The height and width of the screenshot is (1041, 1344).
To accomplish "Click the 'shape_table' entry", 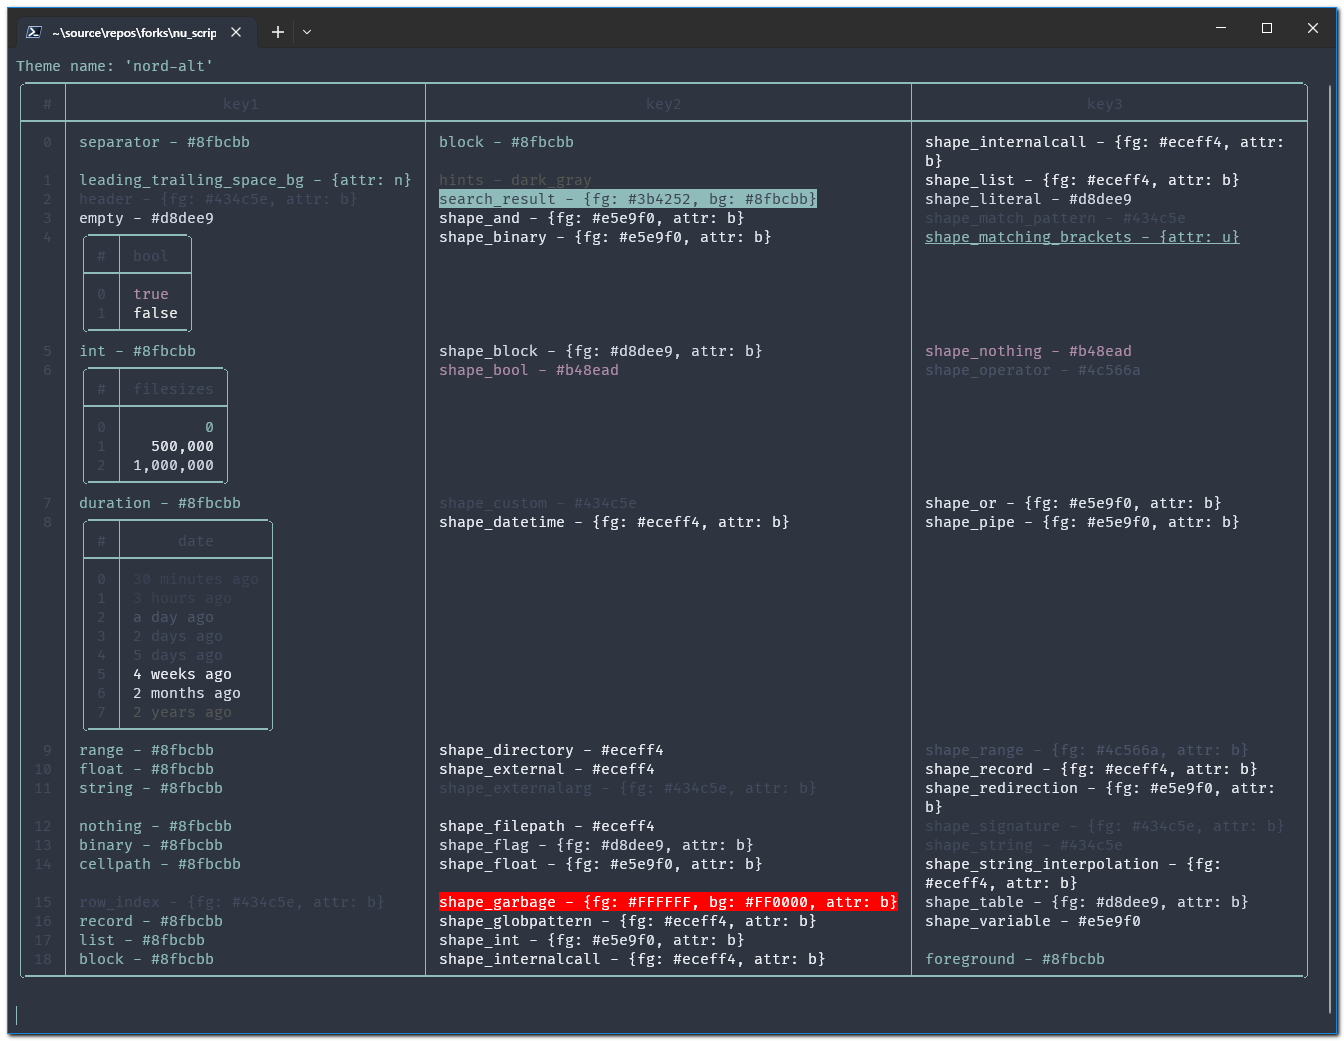I will click(1087, 902).
